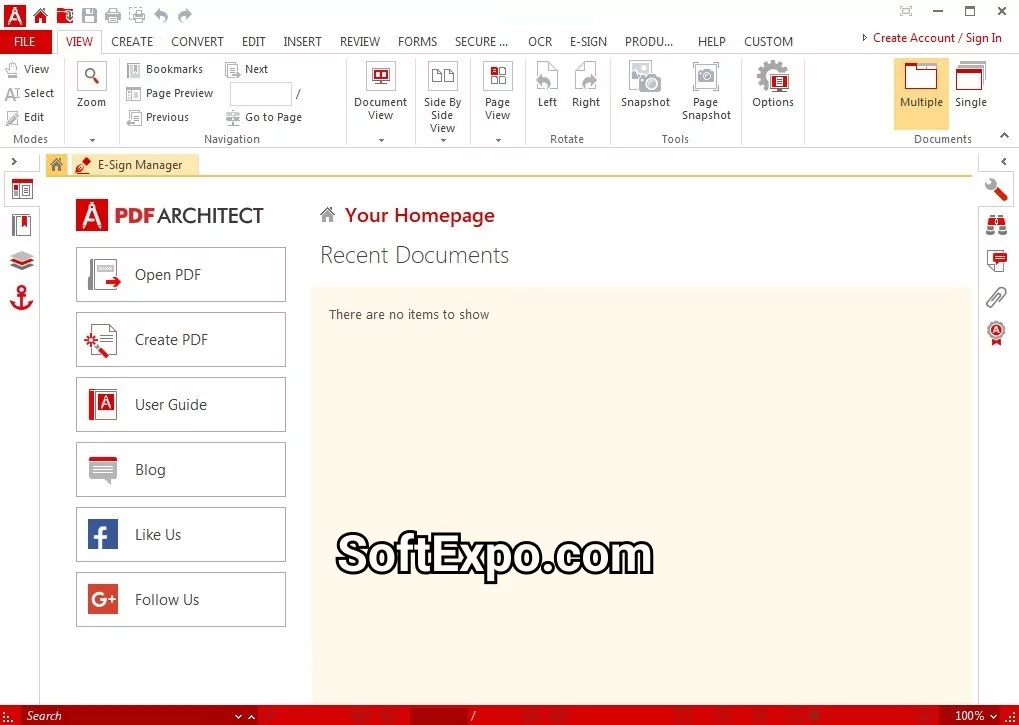Open the Comments panel

tap(996, 260)
